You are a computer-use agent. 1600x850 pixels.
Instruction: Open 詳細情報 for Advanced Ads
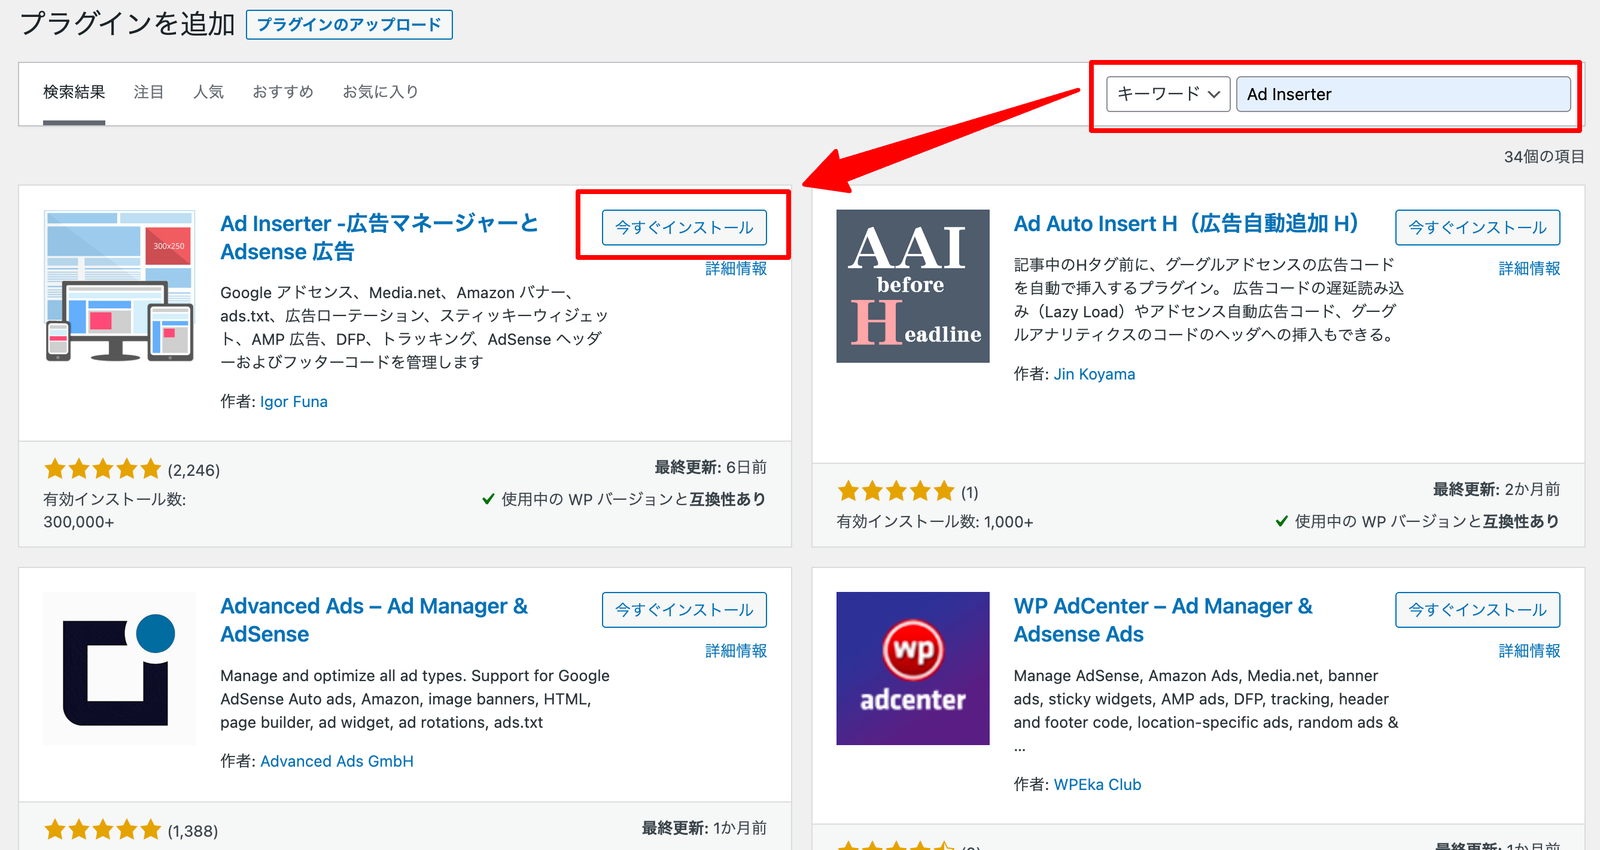click(736, 650)
